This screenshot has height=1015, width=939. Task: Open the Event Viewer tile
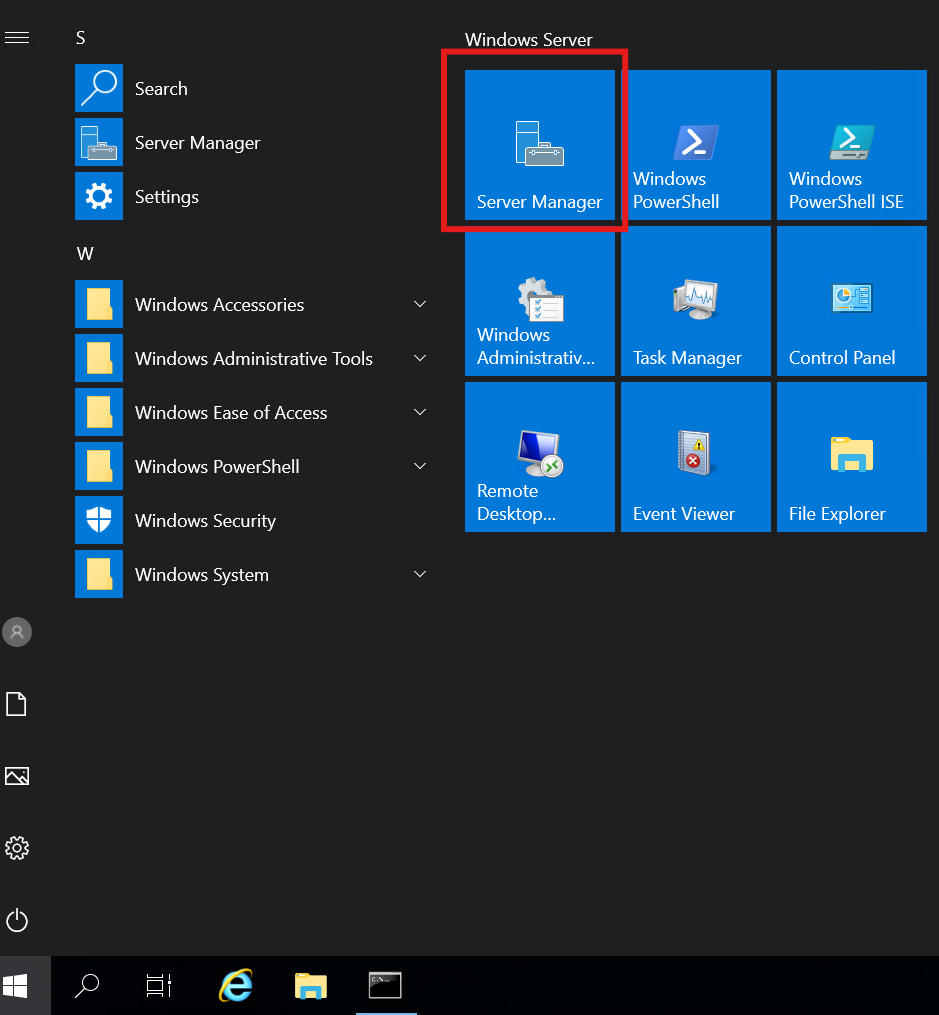tap(695, 458)
